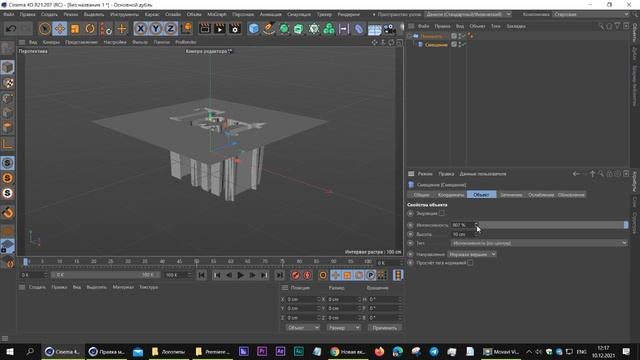Render to Picture Viewer icon
The image size is (640, 360).
click(x=220, y=29)
